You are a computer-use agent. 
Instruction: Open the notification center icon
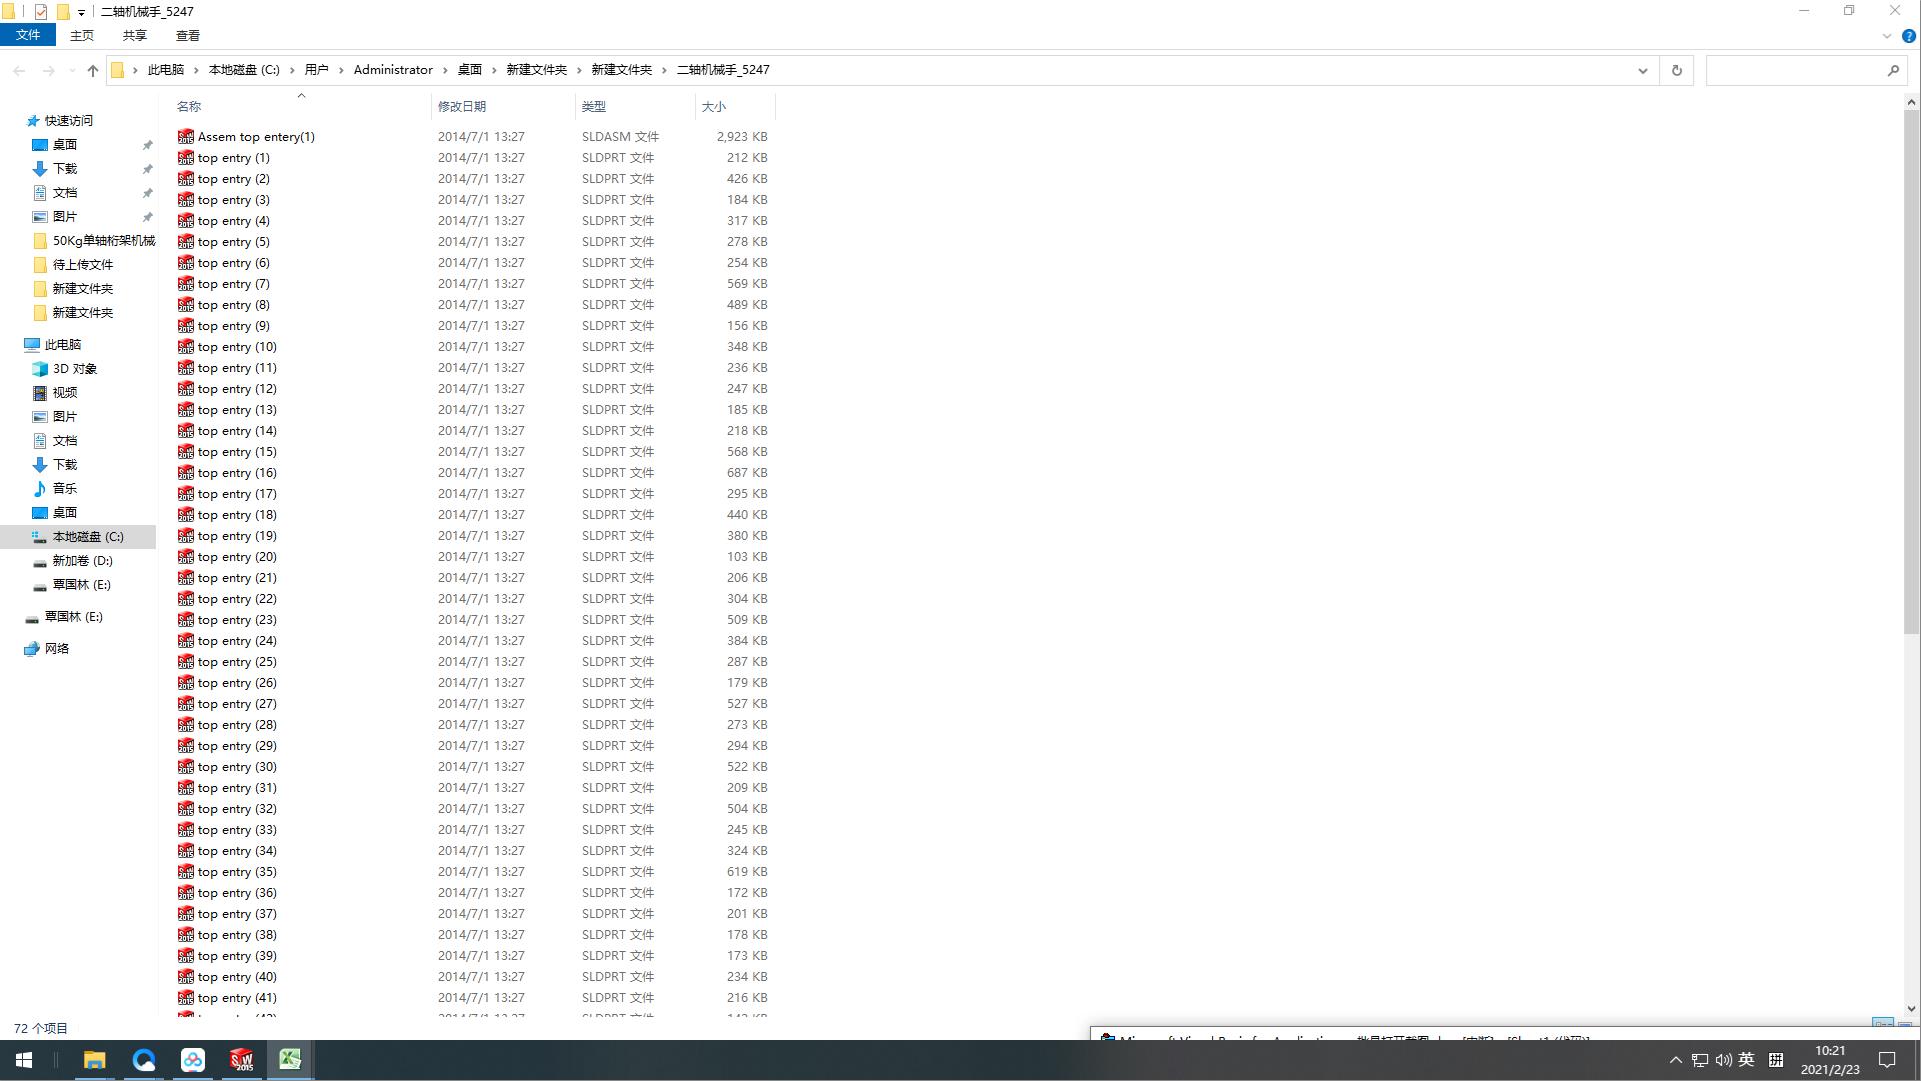pyautogui.click(x=1887, y=1060)
